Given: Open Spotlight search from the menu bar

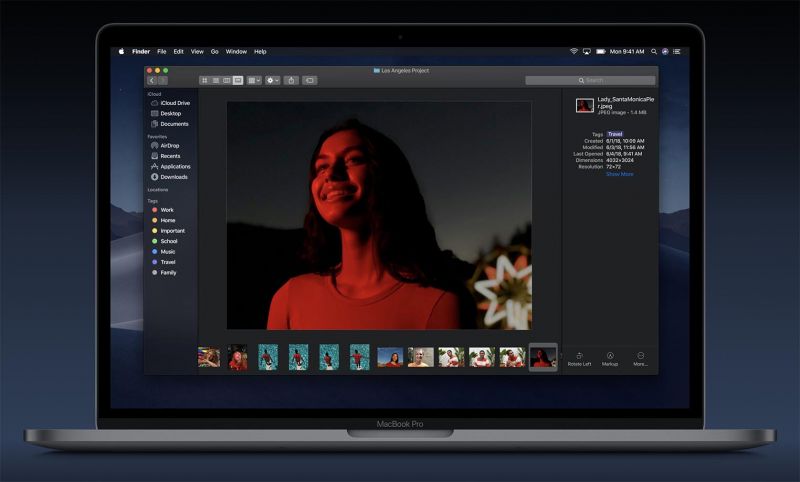Looking at the screenshot, I should [x=654, y=52].
